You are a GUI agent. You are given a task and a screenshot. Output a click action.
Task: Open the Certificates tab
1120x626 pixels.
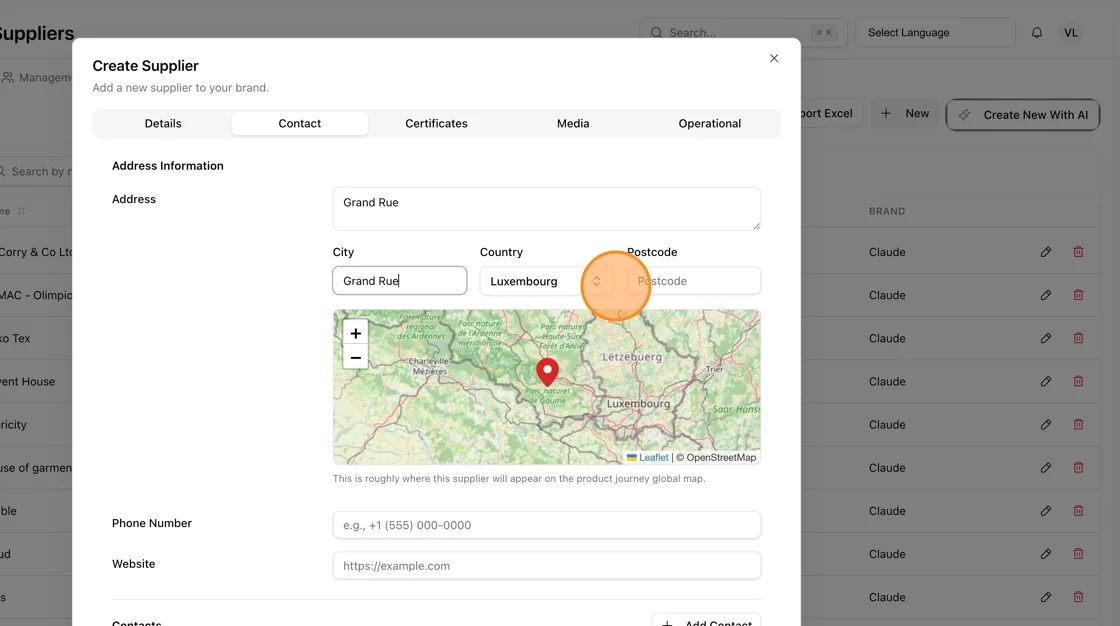[436, 124]
